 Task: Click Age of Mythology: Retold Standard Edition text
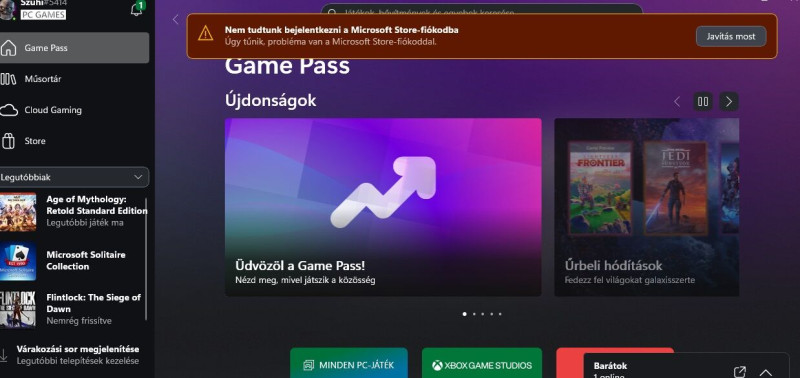click(x=96, y=205)
